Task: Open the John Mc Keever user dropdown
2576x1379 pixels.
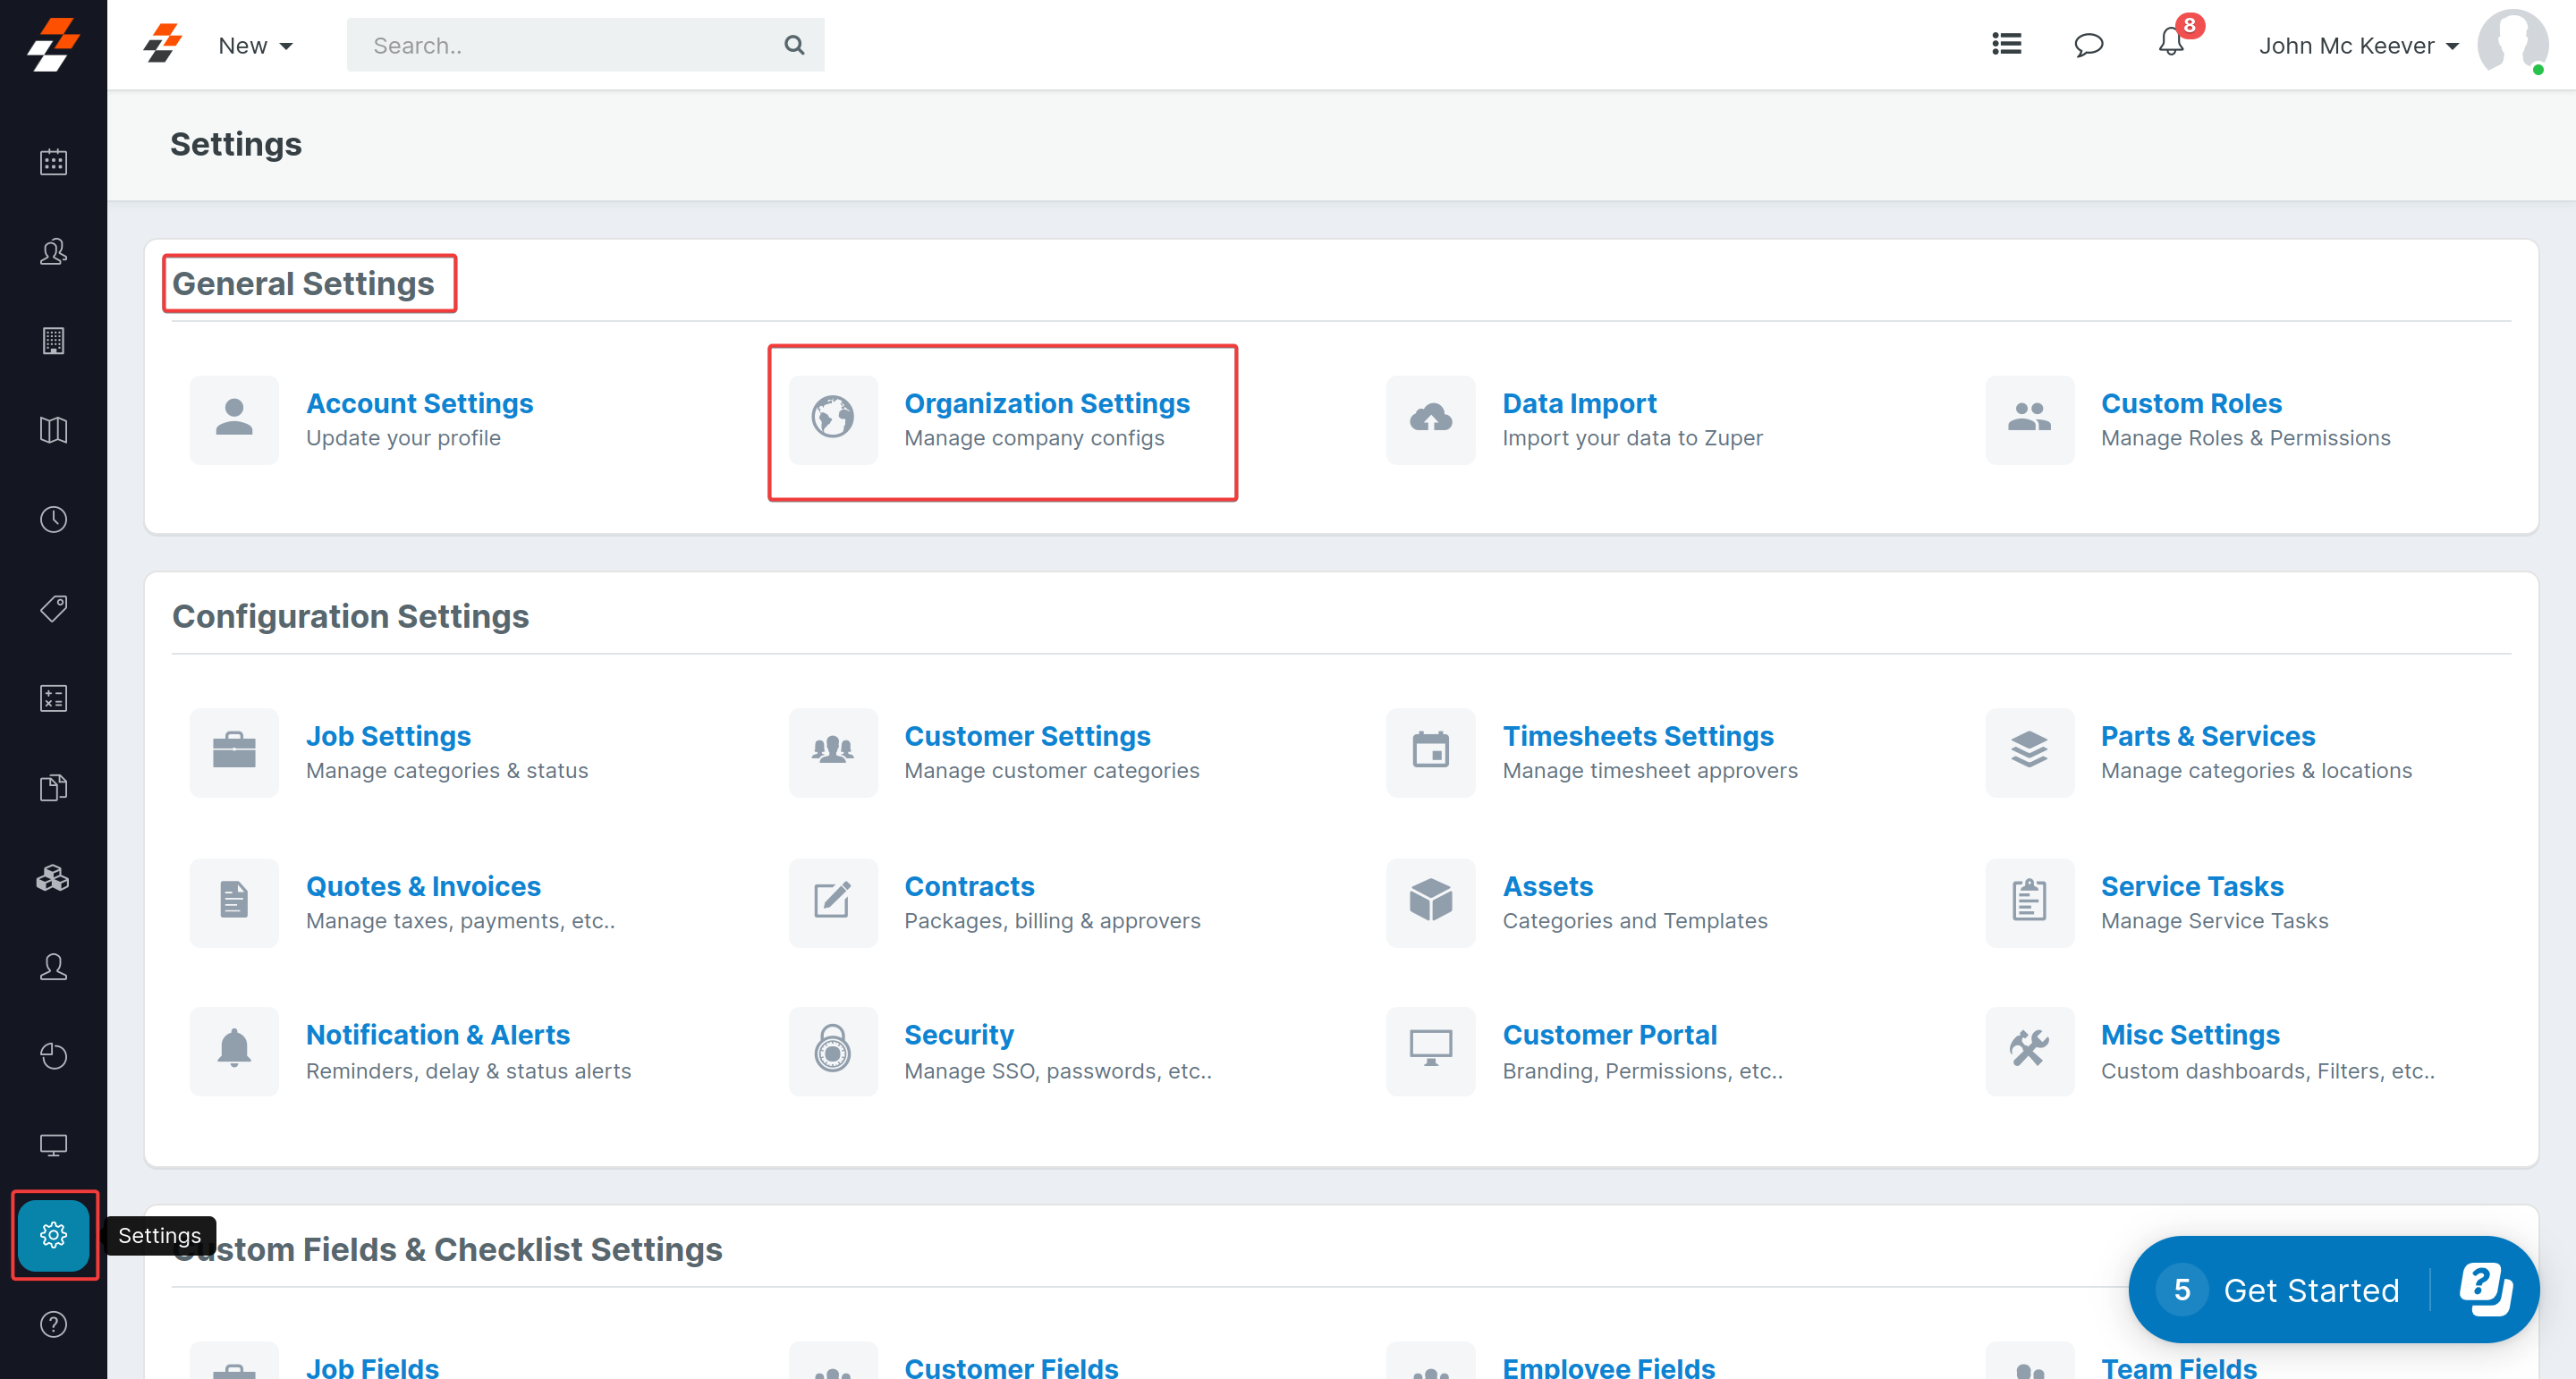Action: pos(2357,46)
